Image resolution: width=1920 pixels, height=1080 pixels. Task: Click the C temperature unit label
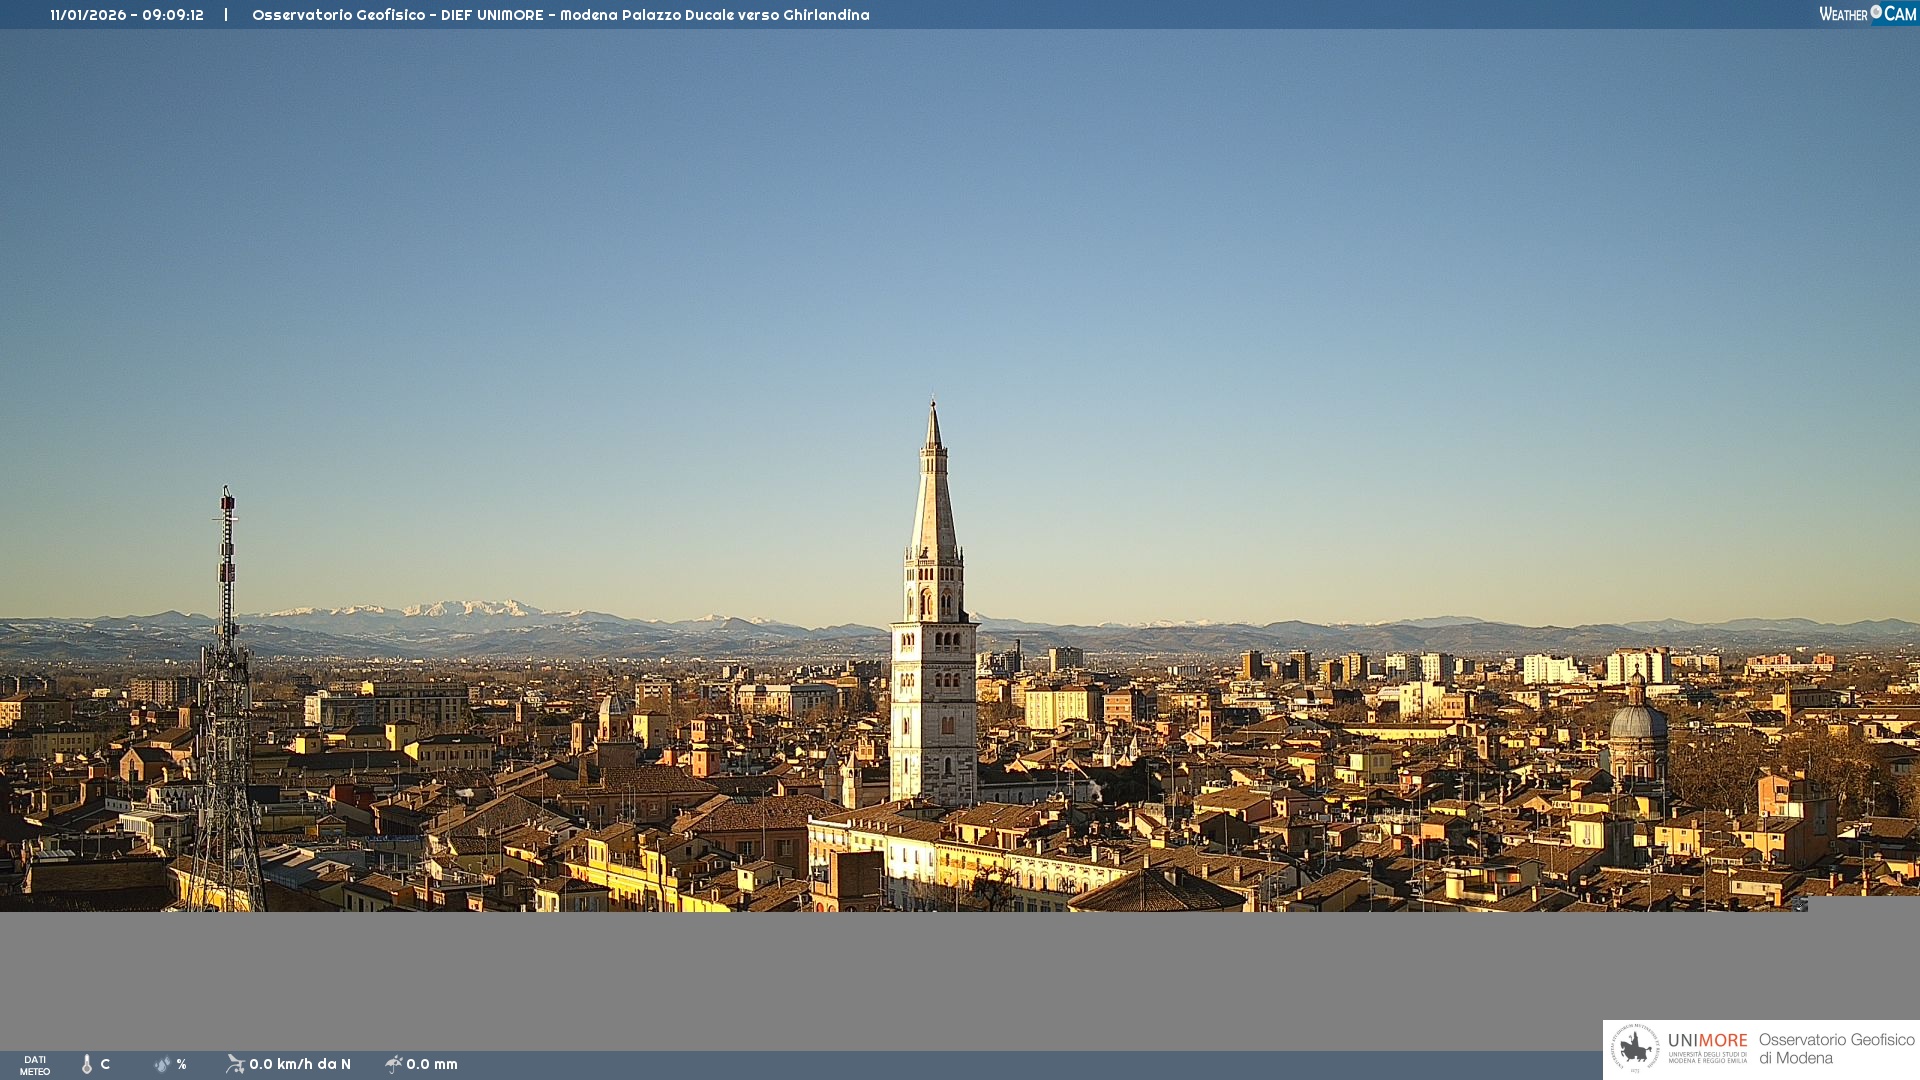tap(105, 1064)
